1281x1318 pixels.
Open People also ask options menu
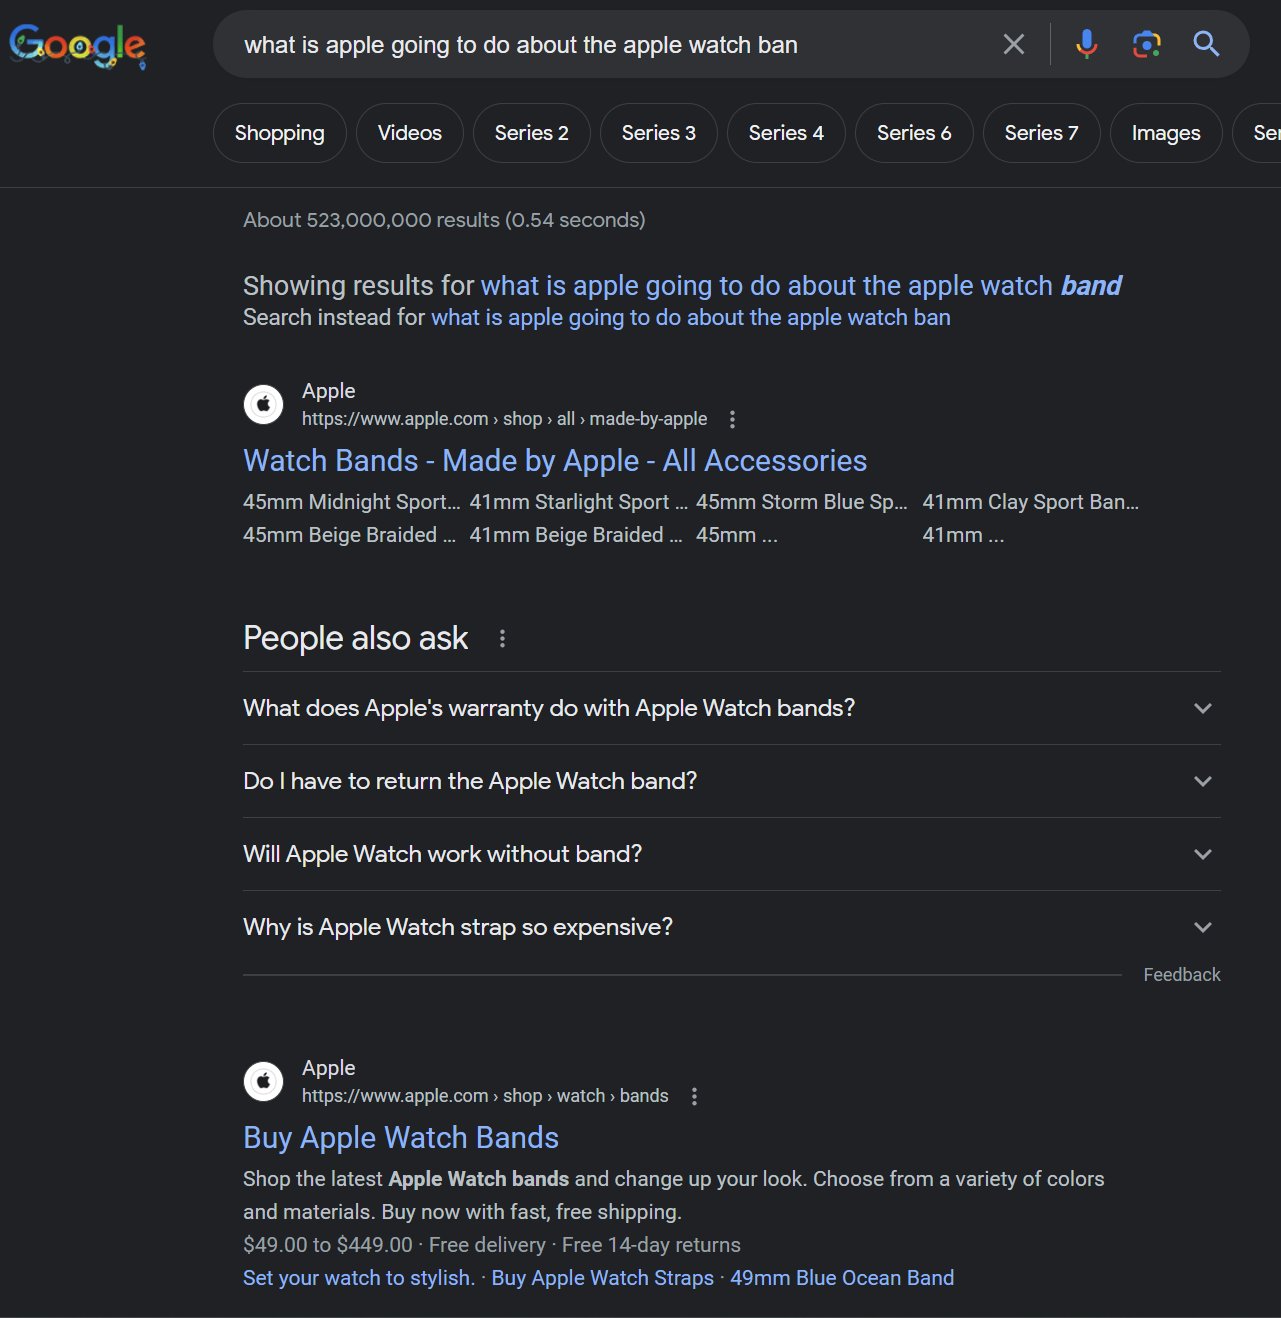point(502,638)
